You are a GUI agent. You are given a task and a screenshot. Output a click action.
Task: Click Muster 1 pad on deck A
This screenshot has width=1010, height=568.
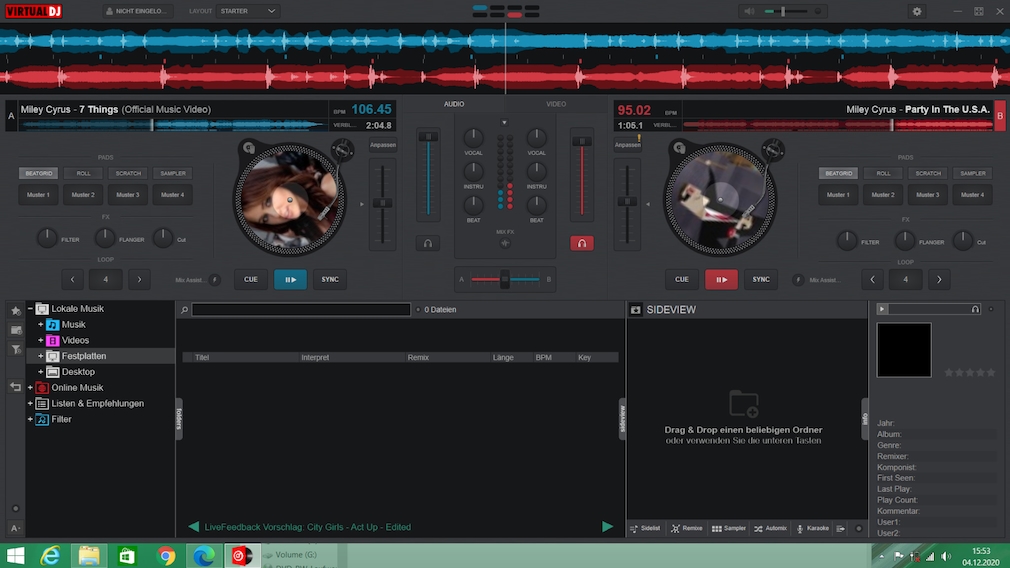point(38,194)
